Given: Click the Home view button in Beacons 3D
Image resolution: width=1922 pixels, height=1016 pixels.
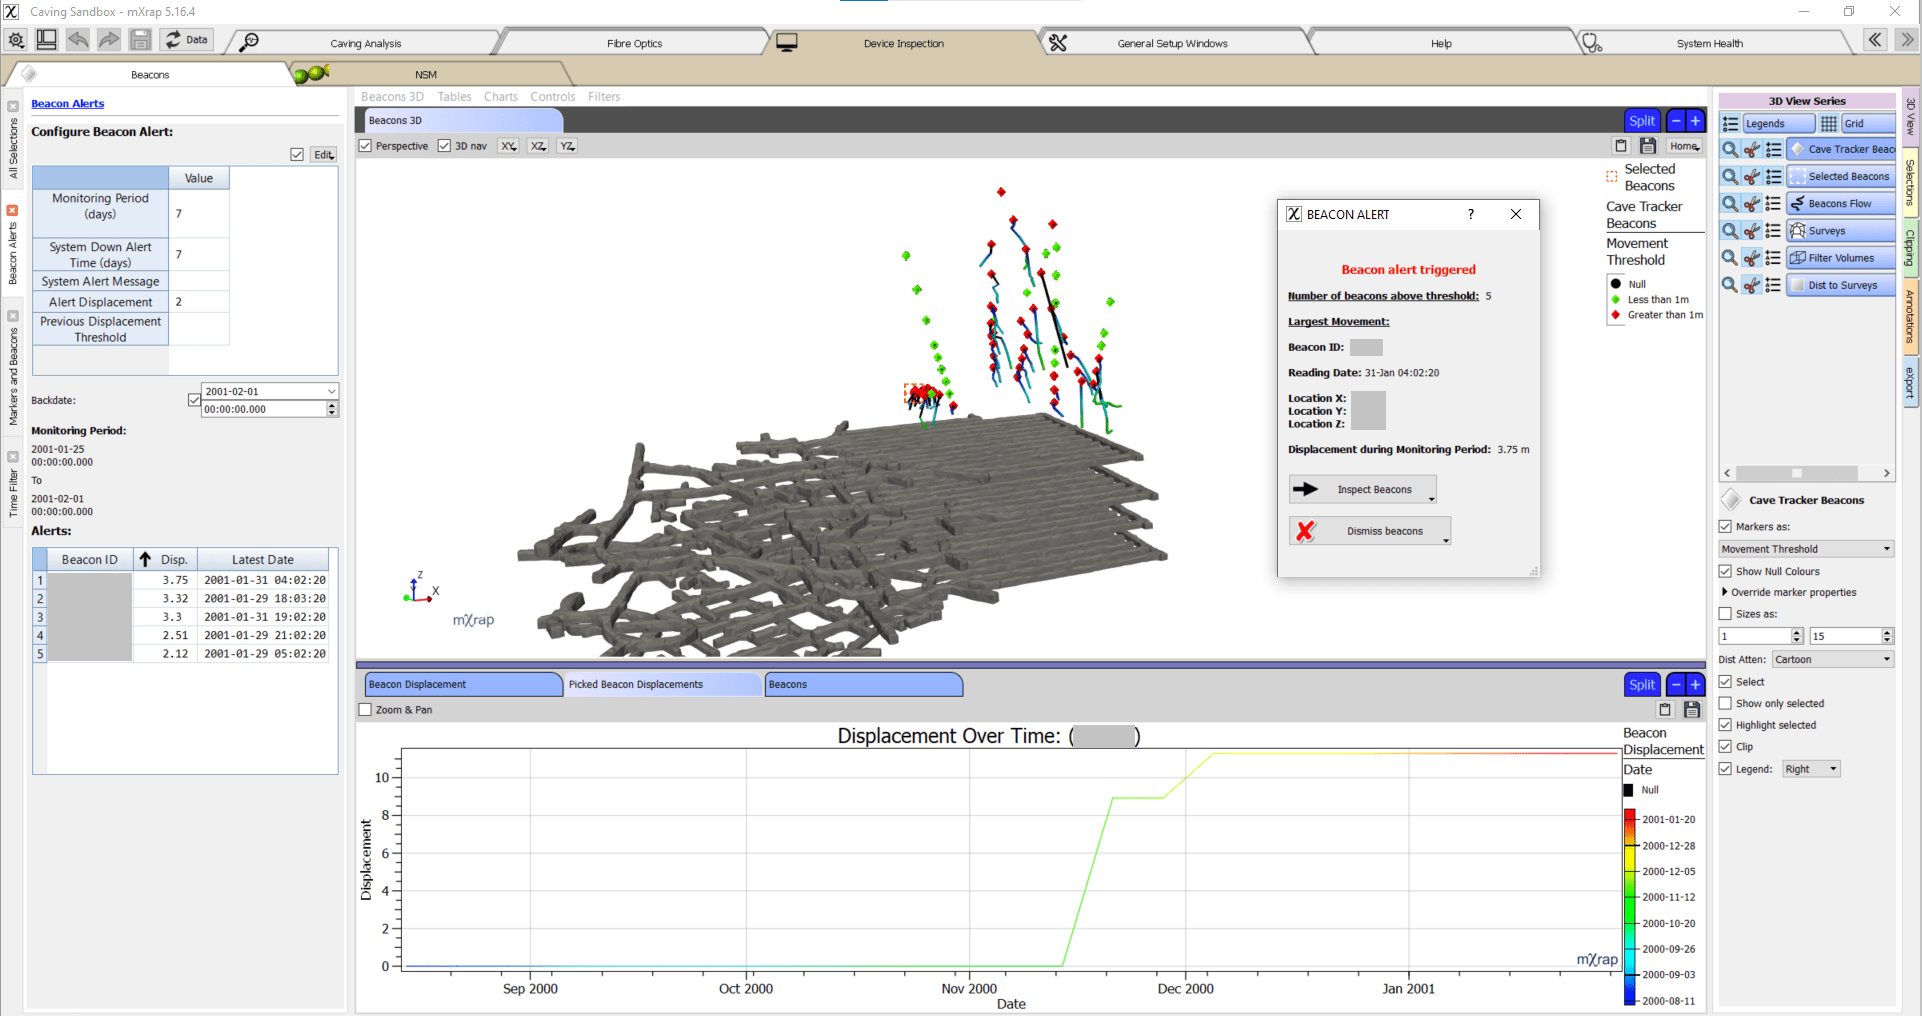Looking at the screenshot, I should 1684,146.
